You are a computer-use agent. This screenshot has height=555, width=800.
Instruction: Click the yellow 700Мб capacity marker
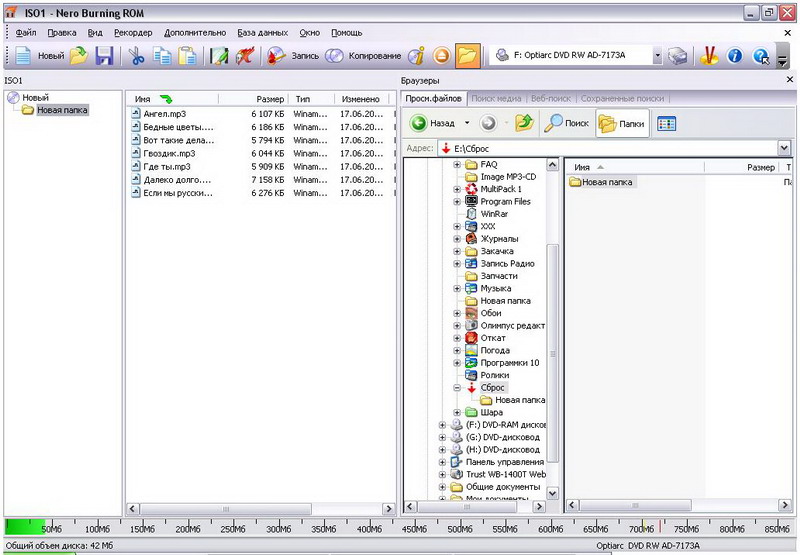[x=643, y=525]
